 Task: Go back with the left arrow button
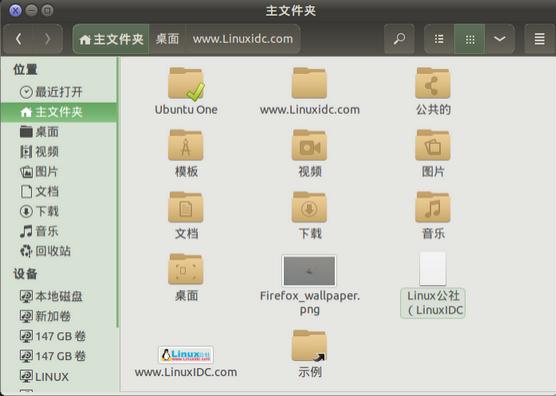[x=18, y=39]
